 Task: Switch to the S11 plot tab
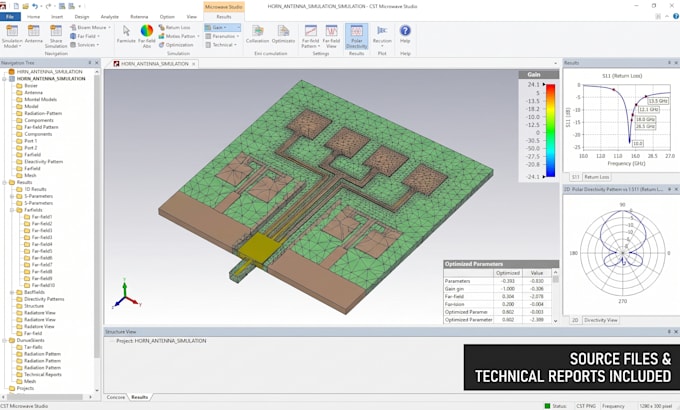(575, 177)
